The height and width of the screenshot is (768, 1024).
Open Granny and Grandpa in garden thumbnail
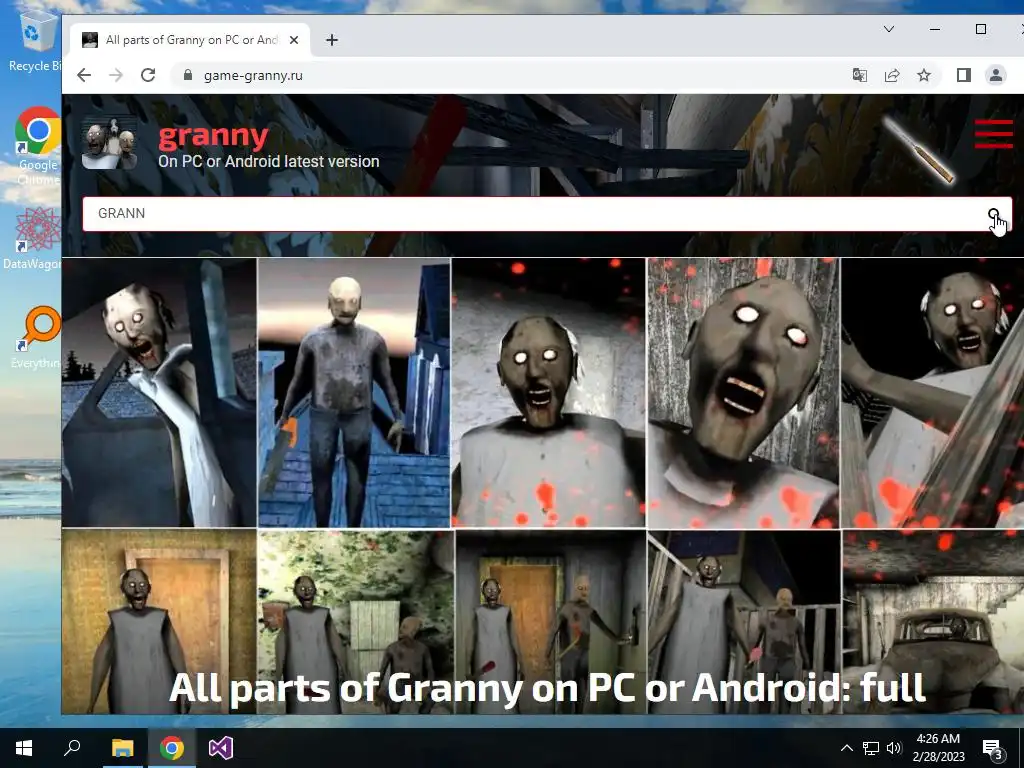click(x=355, y=622)
